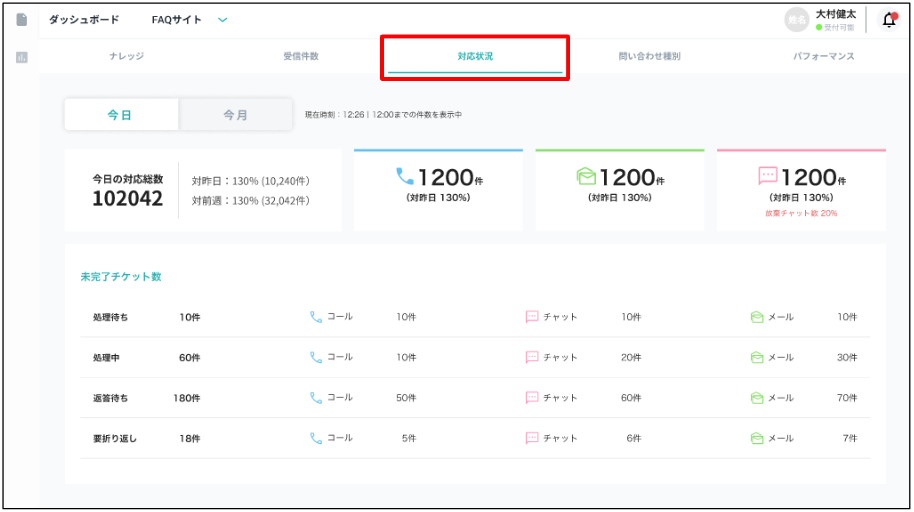Click the メール icon in 返答待ち row
Image resolution: width=914 pixels, height=512 pixels.
coord(757,398)
